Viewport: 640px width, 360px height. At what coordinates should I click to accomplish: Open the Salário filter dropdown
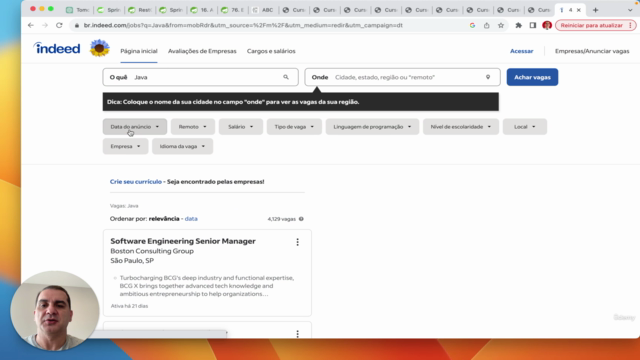[241, 127]
